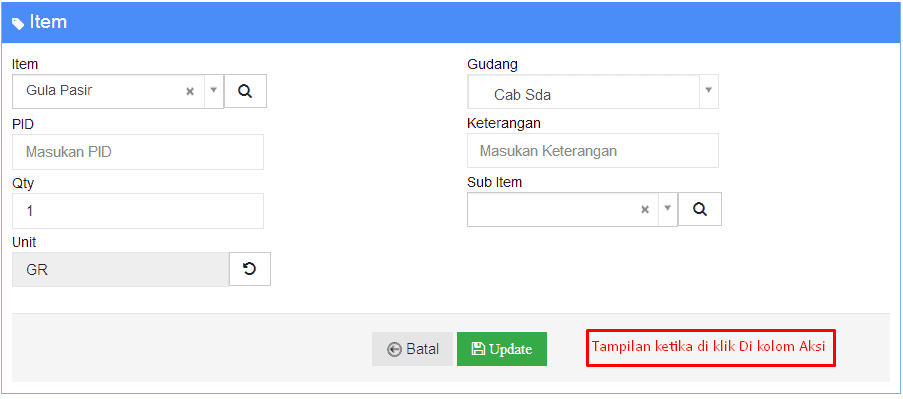Click the empty Sub Item combo box
The image size is (903, 399).
[572, 209]
